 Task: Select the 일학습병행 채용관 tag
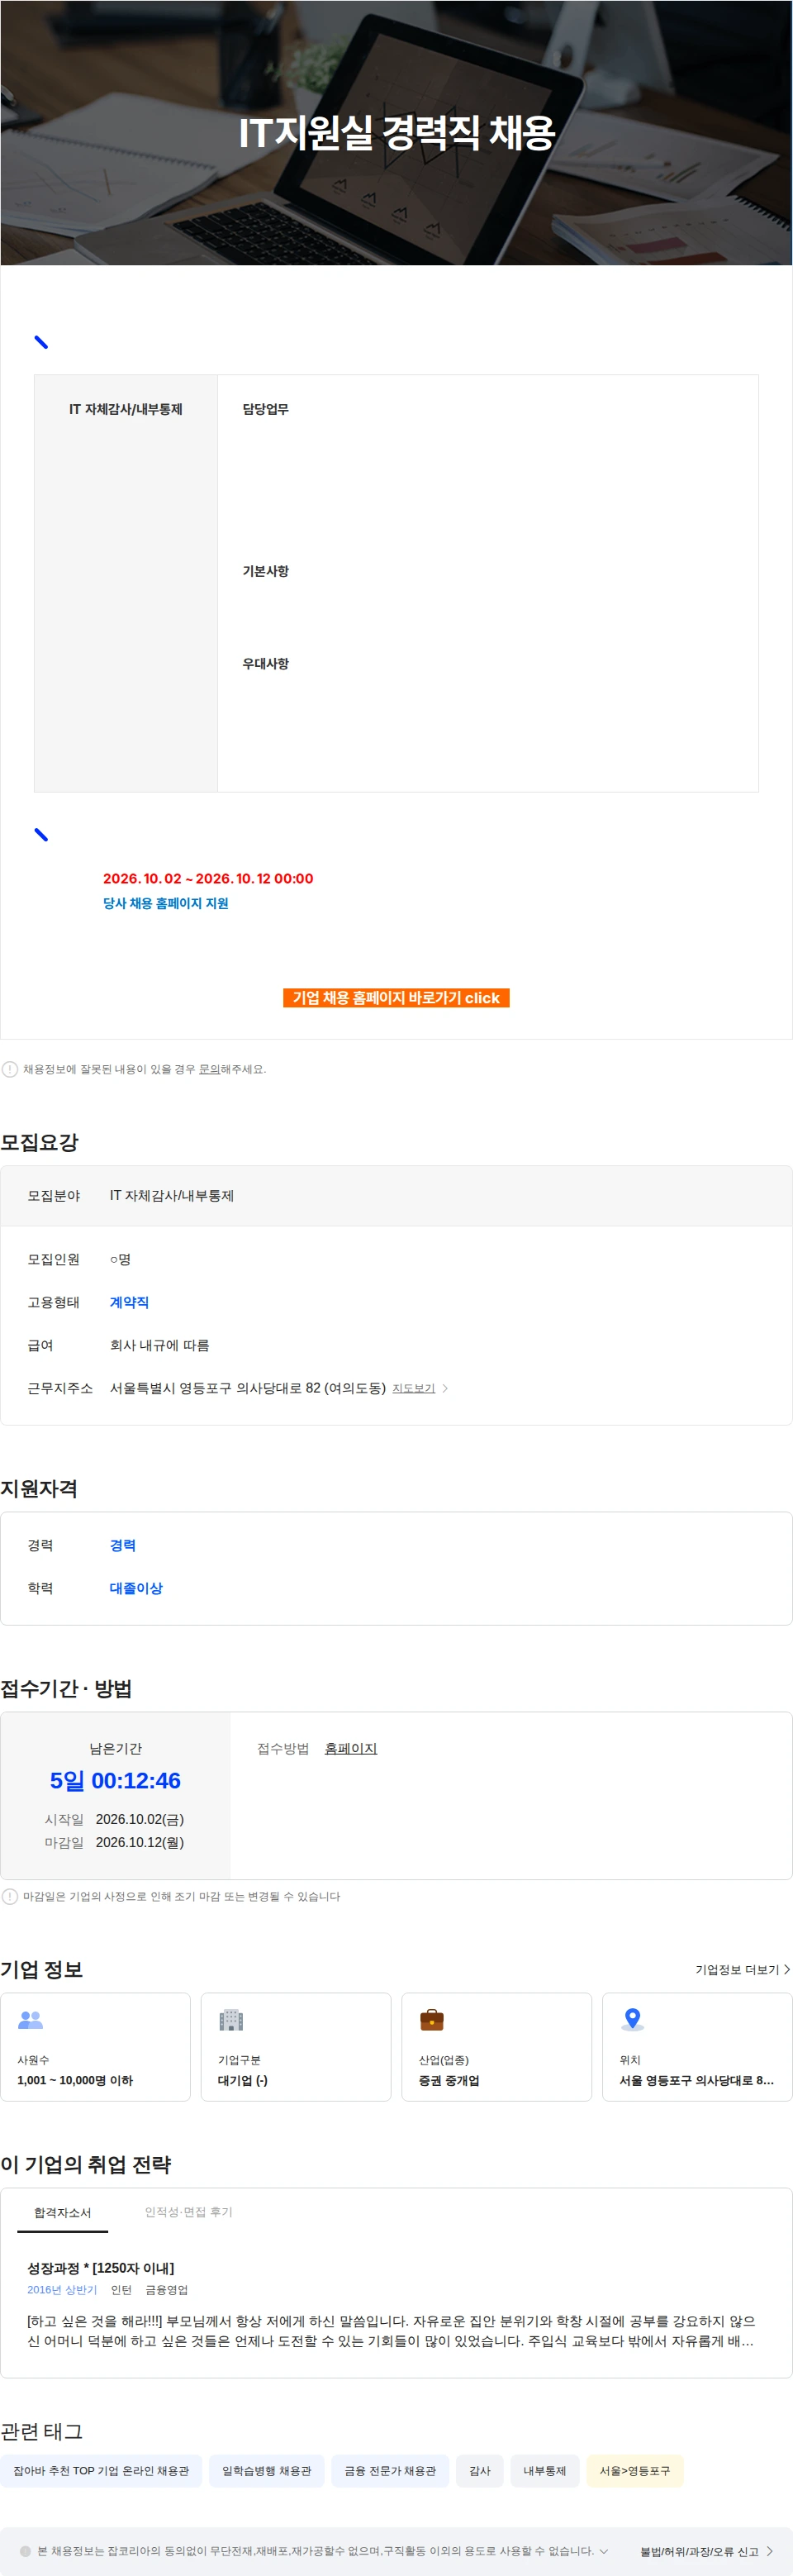tap(266, 2470)
